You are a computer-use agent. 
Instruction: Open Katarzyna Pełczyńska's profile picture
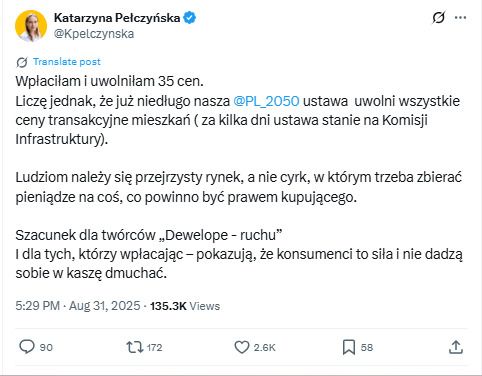31,26
